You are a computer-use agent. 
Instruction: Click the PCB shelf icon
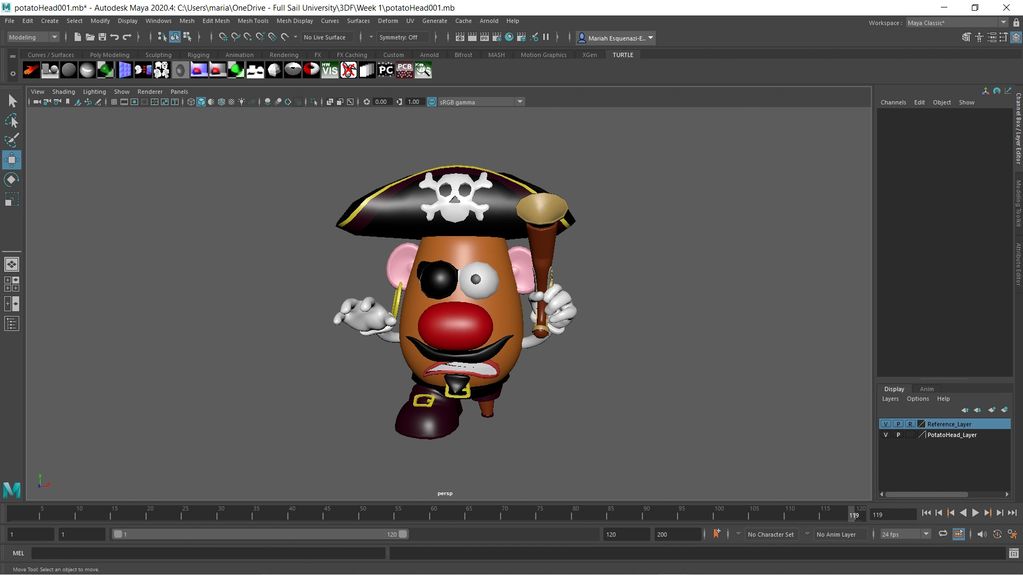(405, 70)
